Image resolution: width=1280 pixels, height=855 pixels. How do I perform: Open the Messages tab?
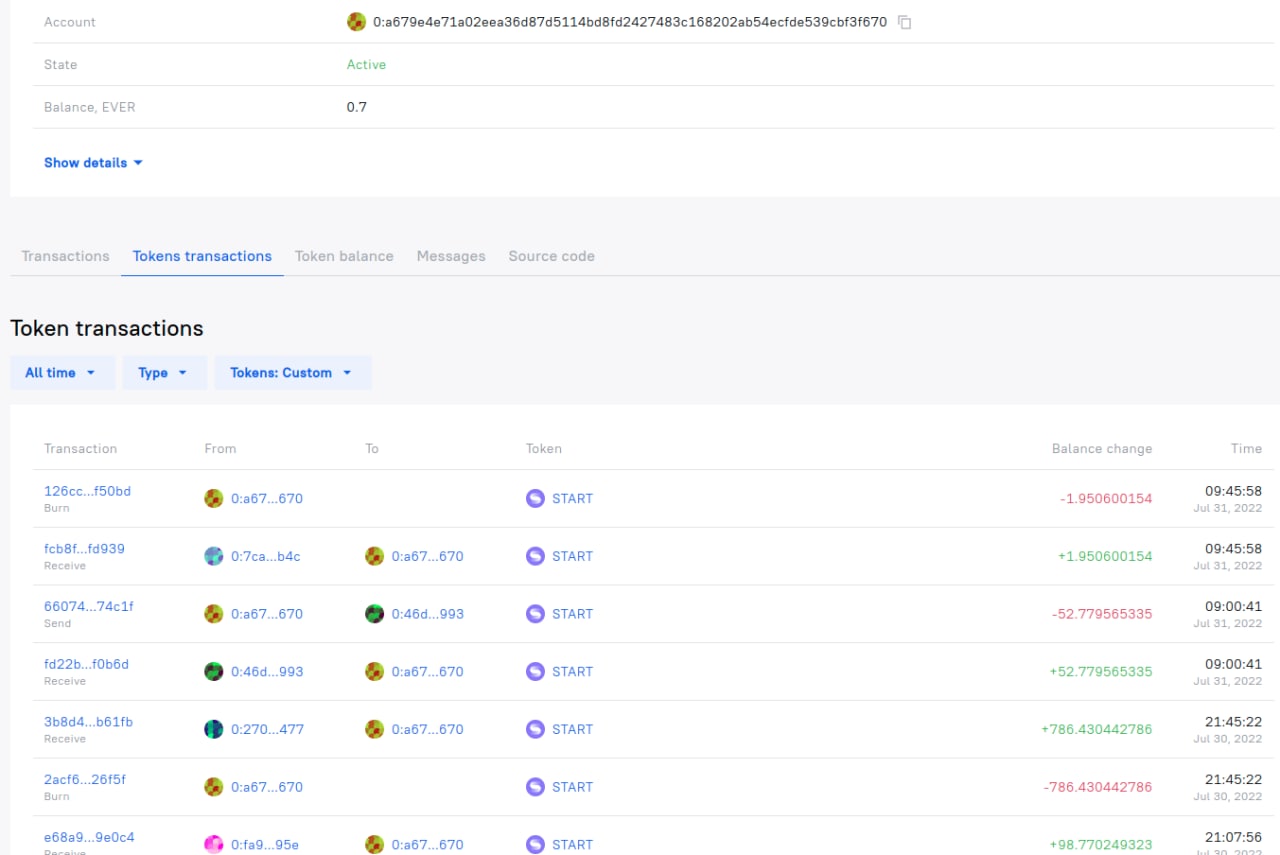coord(451,256)
